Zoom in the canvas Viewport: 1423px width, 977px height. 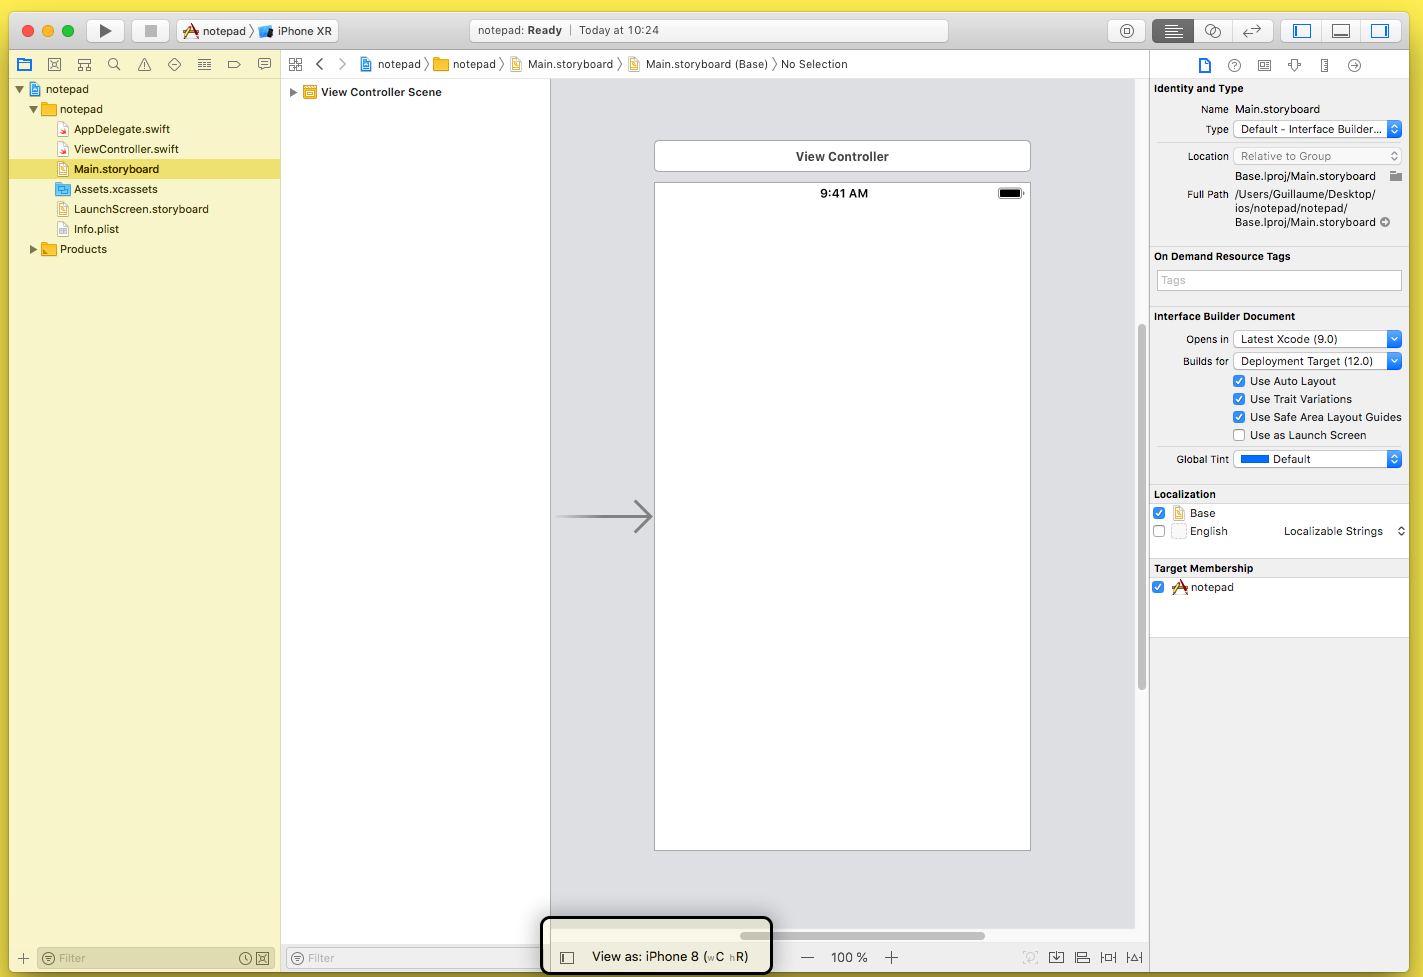(x=891, y=957)
